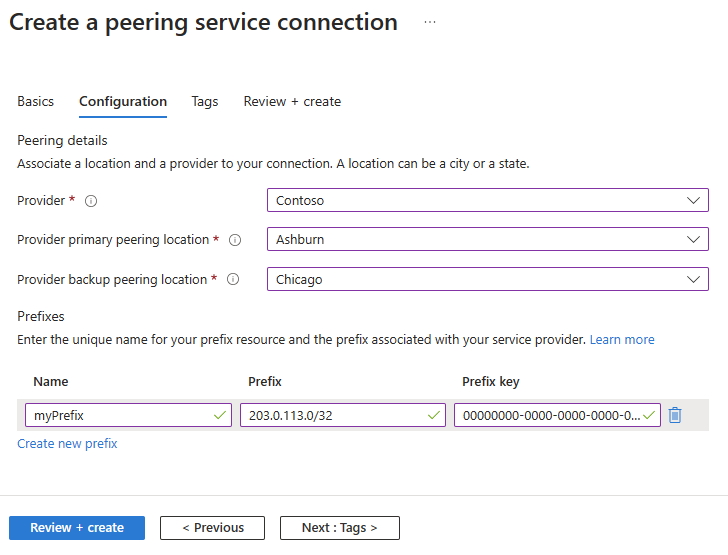This screenshot has height=555, width=728.
Task: Click the Create new prefix link
Action: point(67,444)
